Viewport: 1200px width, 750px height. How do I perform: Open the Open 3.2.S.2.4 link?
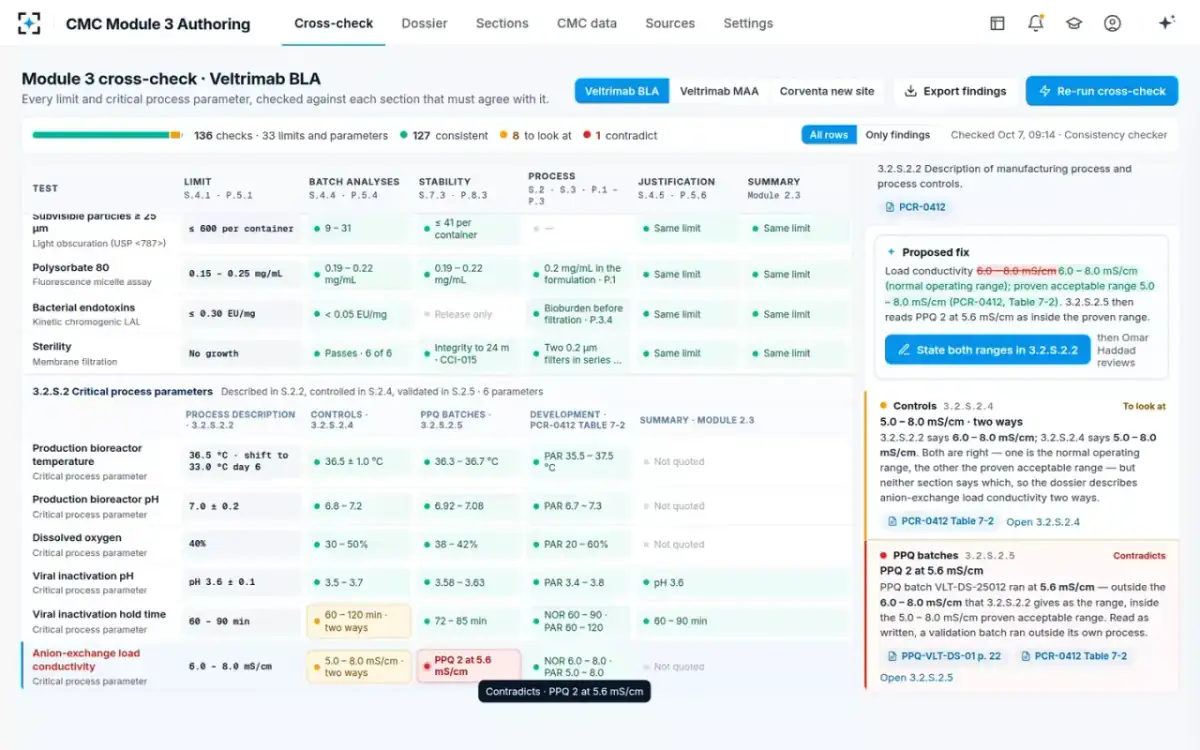coord(1043,522)
